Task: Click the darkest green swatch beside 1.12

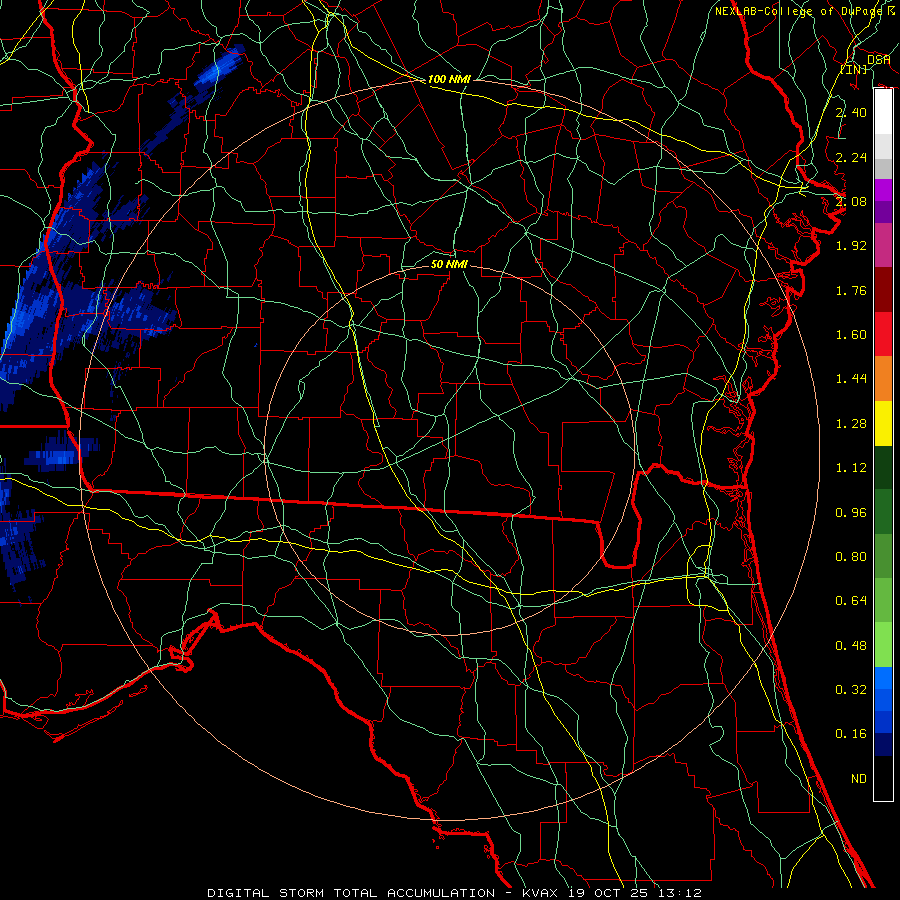Action: click(883, 467)
